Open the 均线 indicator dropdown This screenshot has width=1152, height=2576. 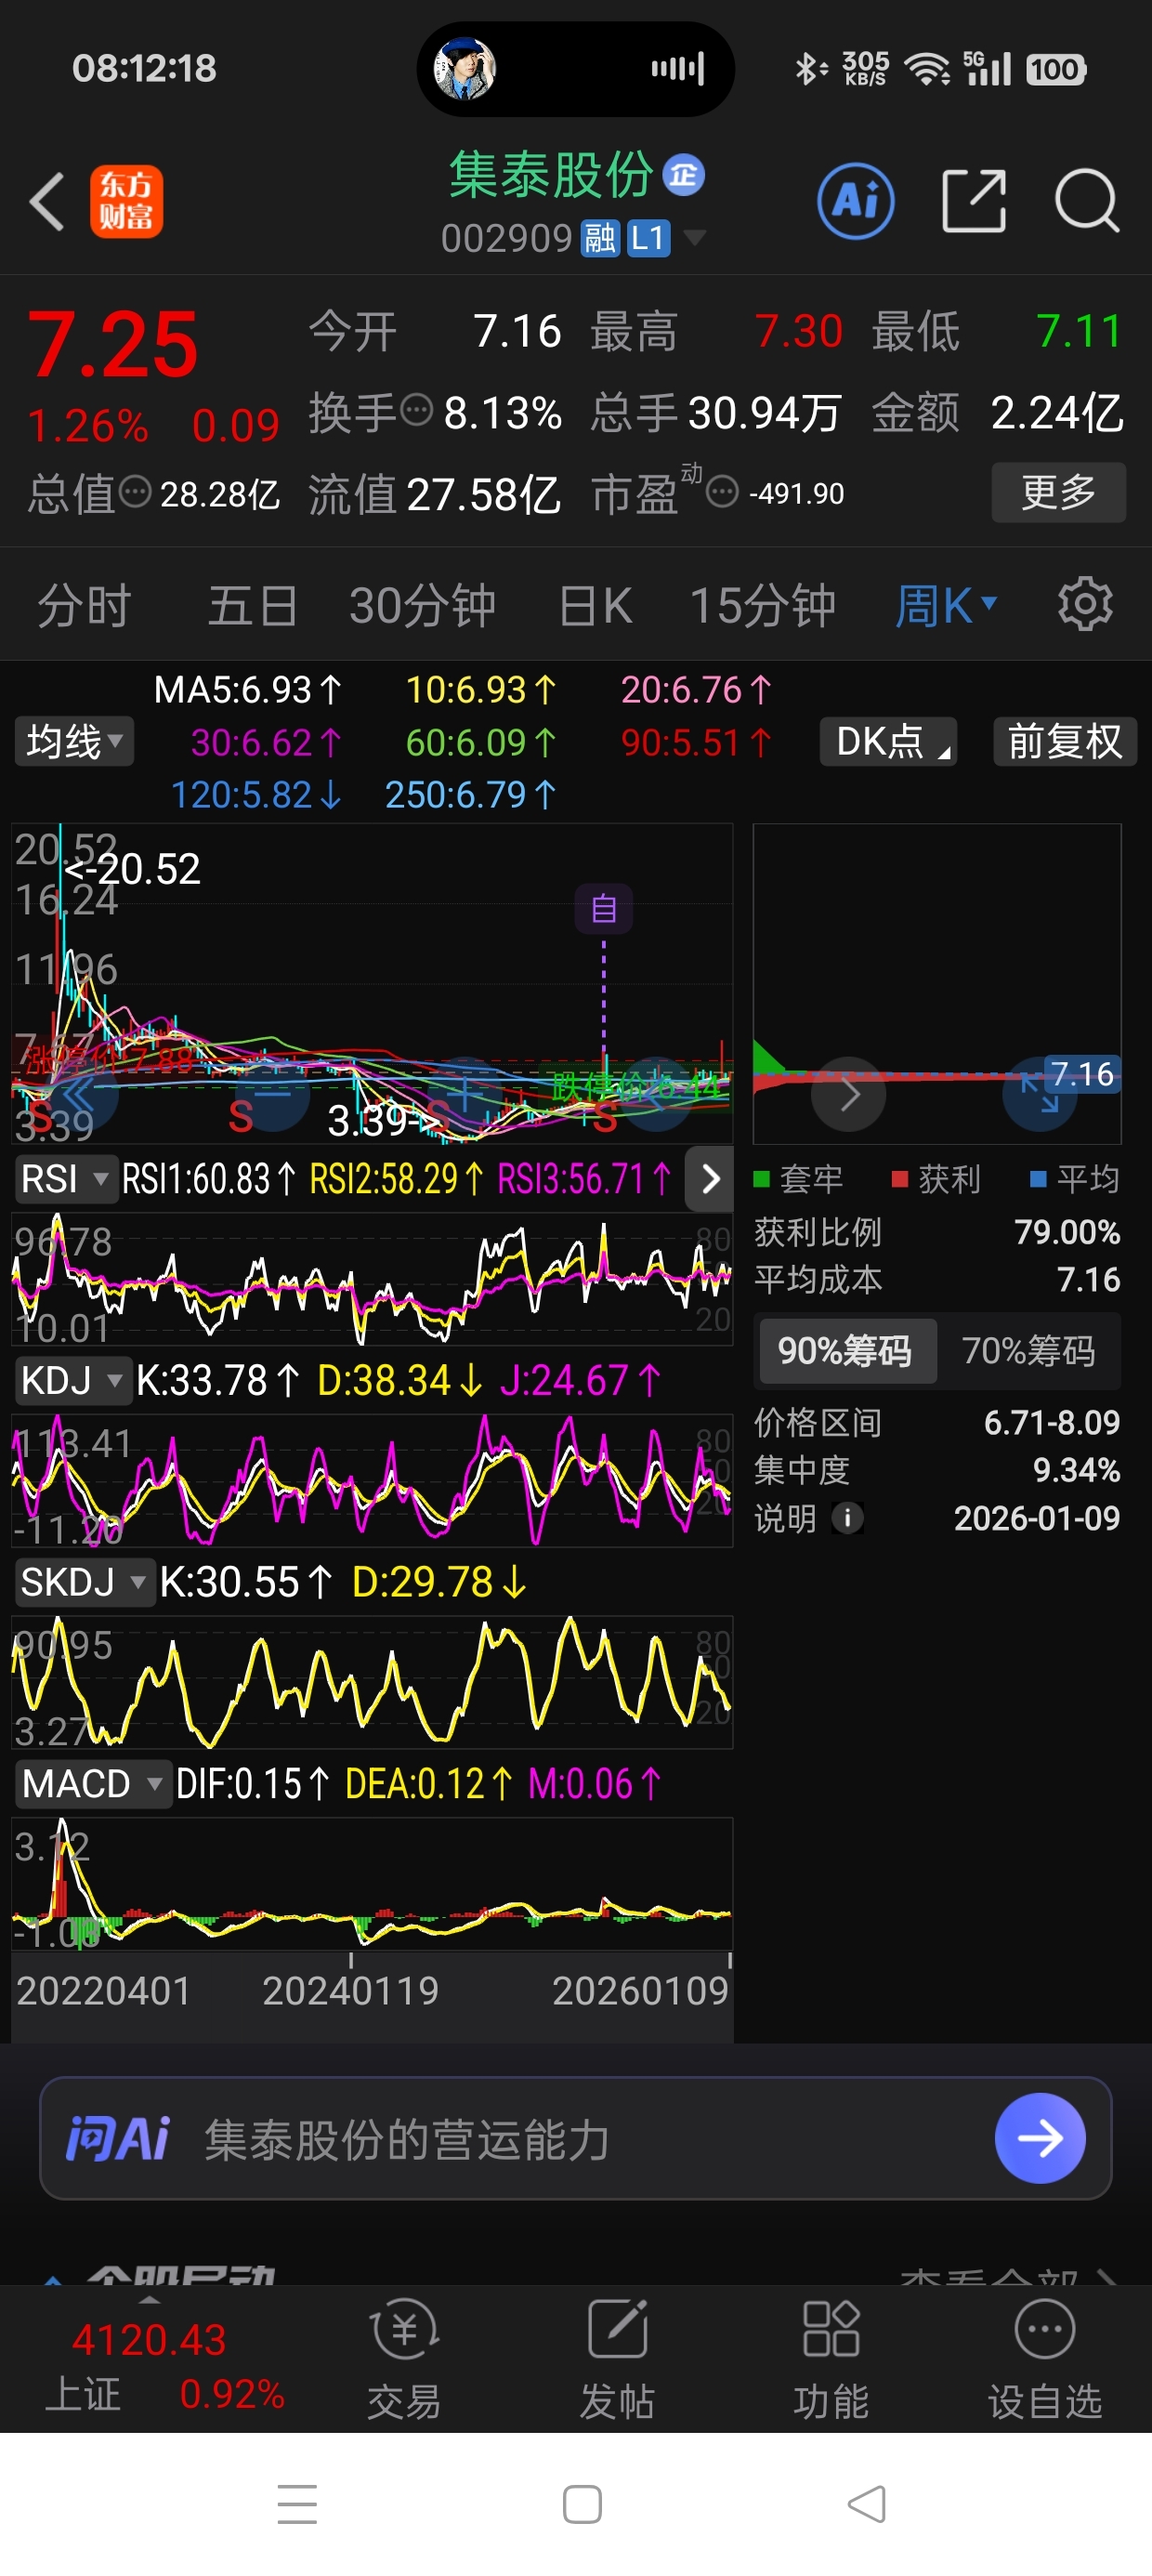point(74,741)
